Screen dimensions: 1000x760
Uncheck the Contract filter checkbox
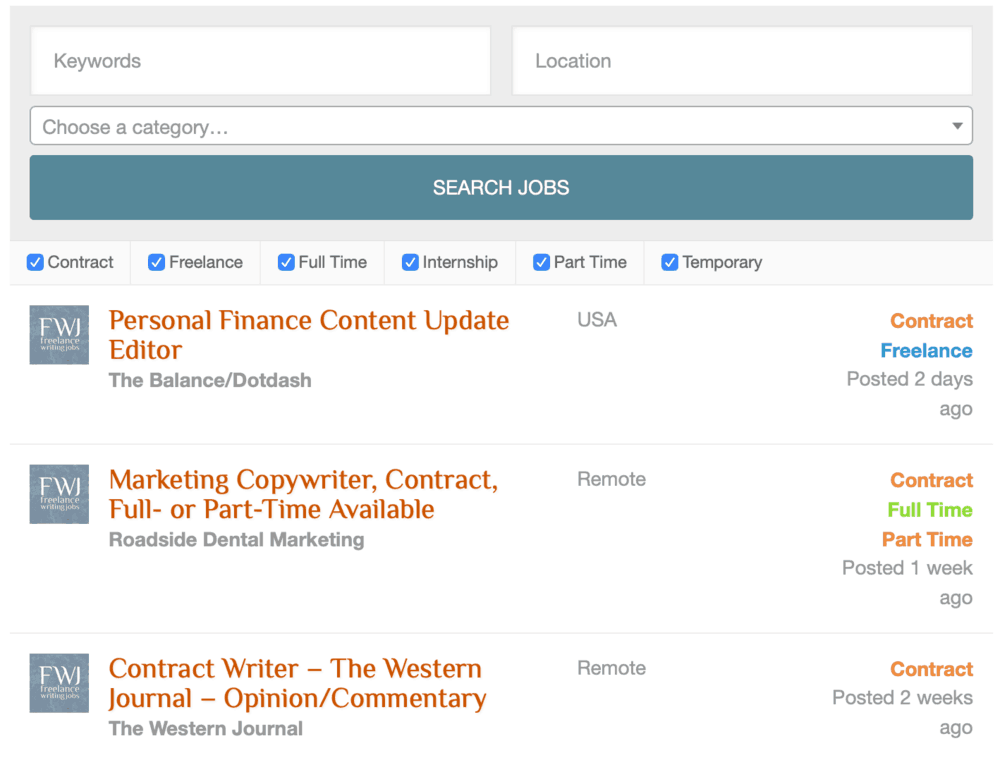35,262
